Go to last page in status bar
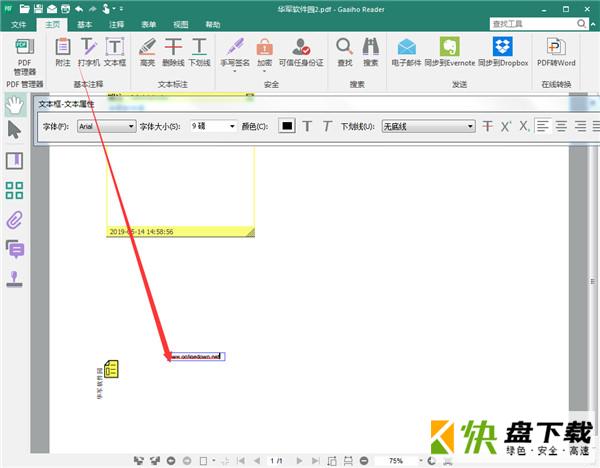 [316, 461]
